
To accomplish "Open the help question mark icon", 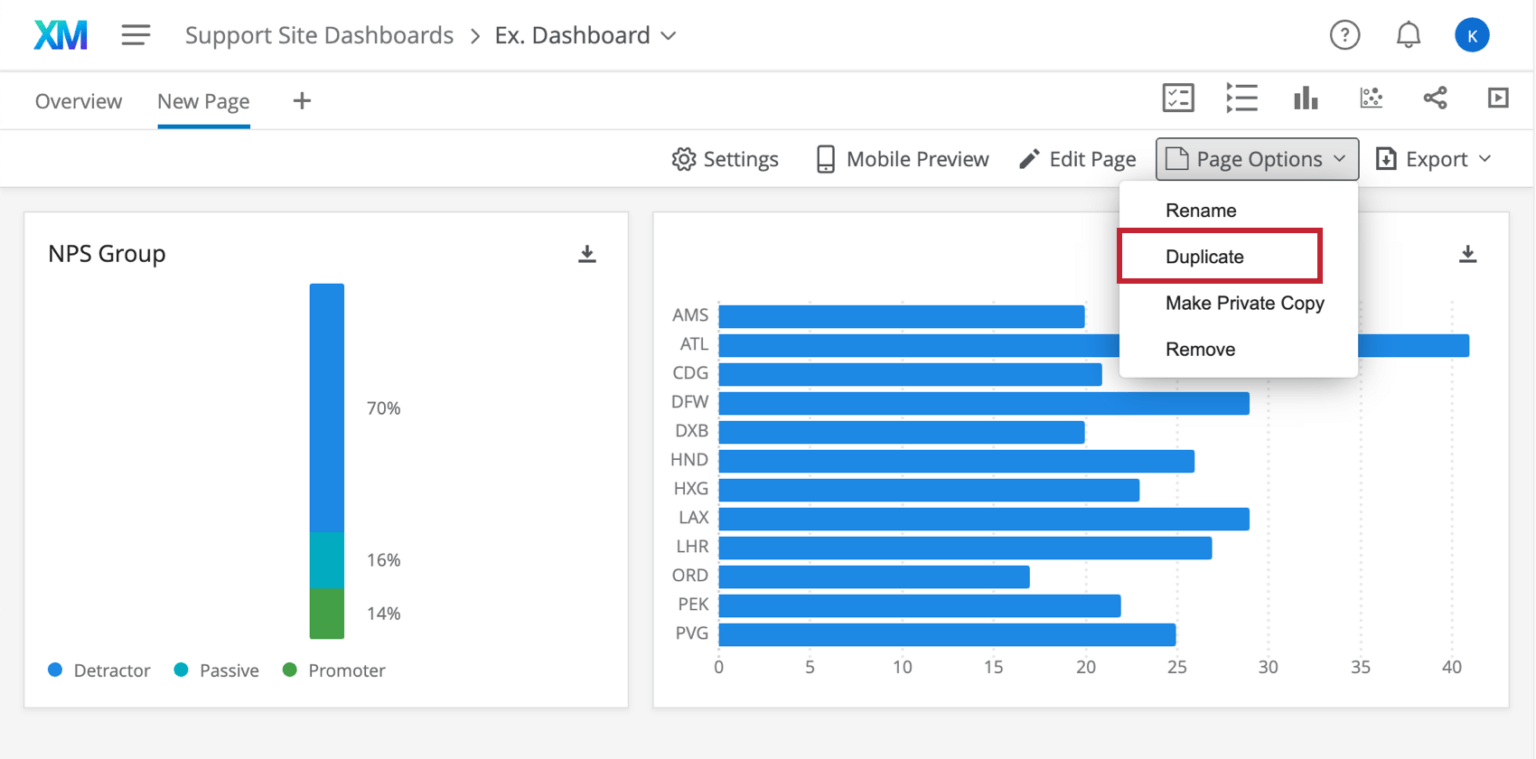I will [1345, 34].
